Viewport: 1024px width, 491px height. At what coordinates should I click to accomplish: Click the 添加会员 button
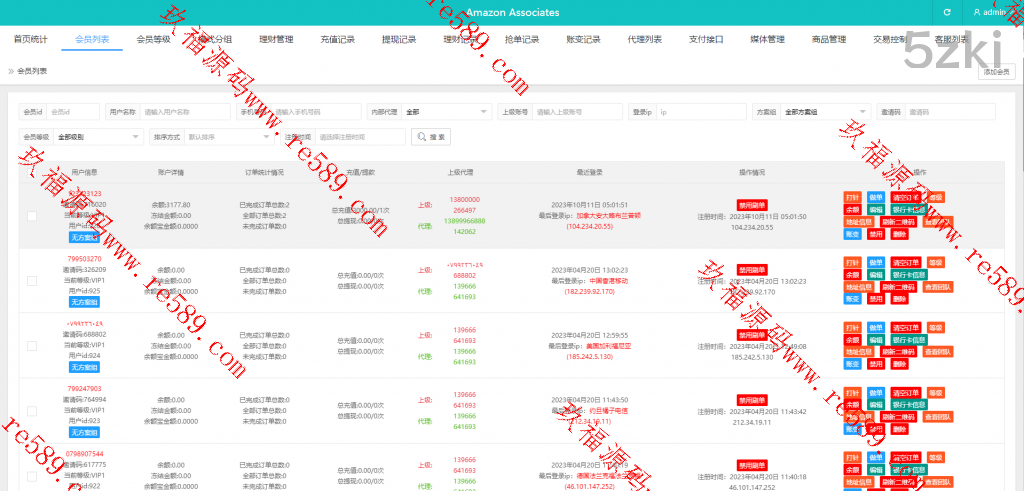pos(995,72)
